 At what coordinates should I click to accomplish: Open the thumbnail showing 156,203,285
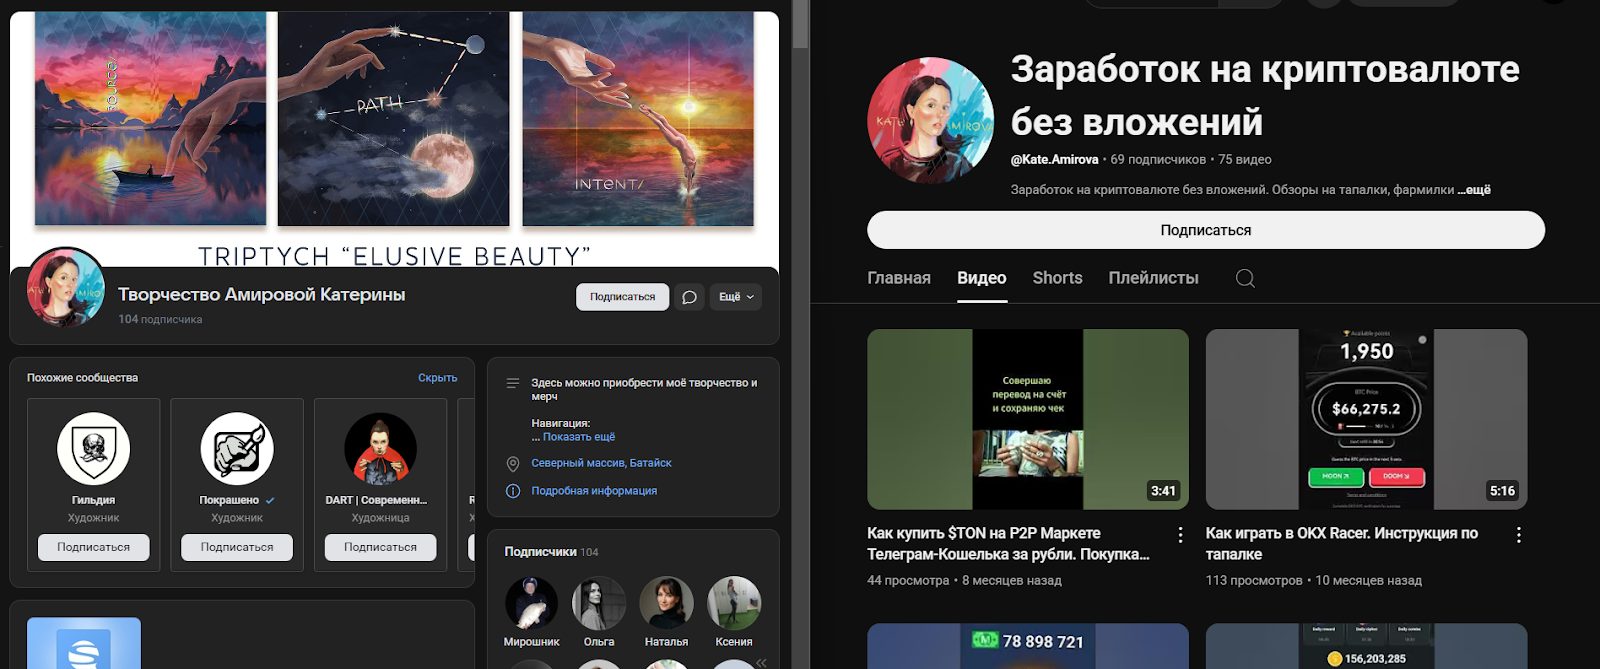1366,646
